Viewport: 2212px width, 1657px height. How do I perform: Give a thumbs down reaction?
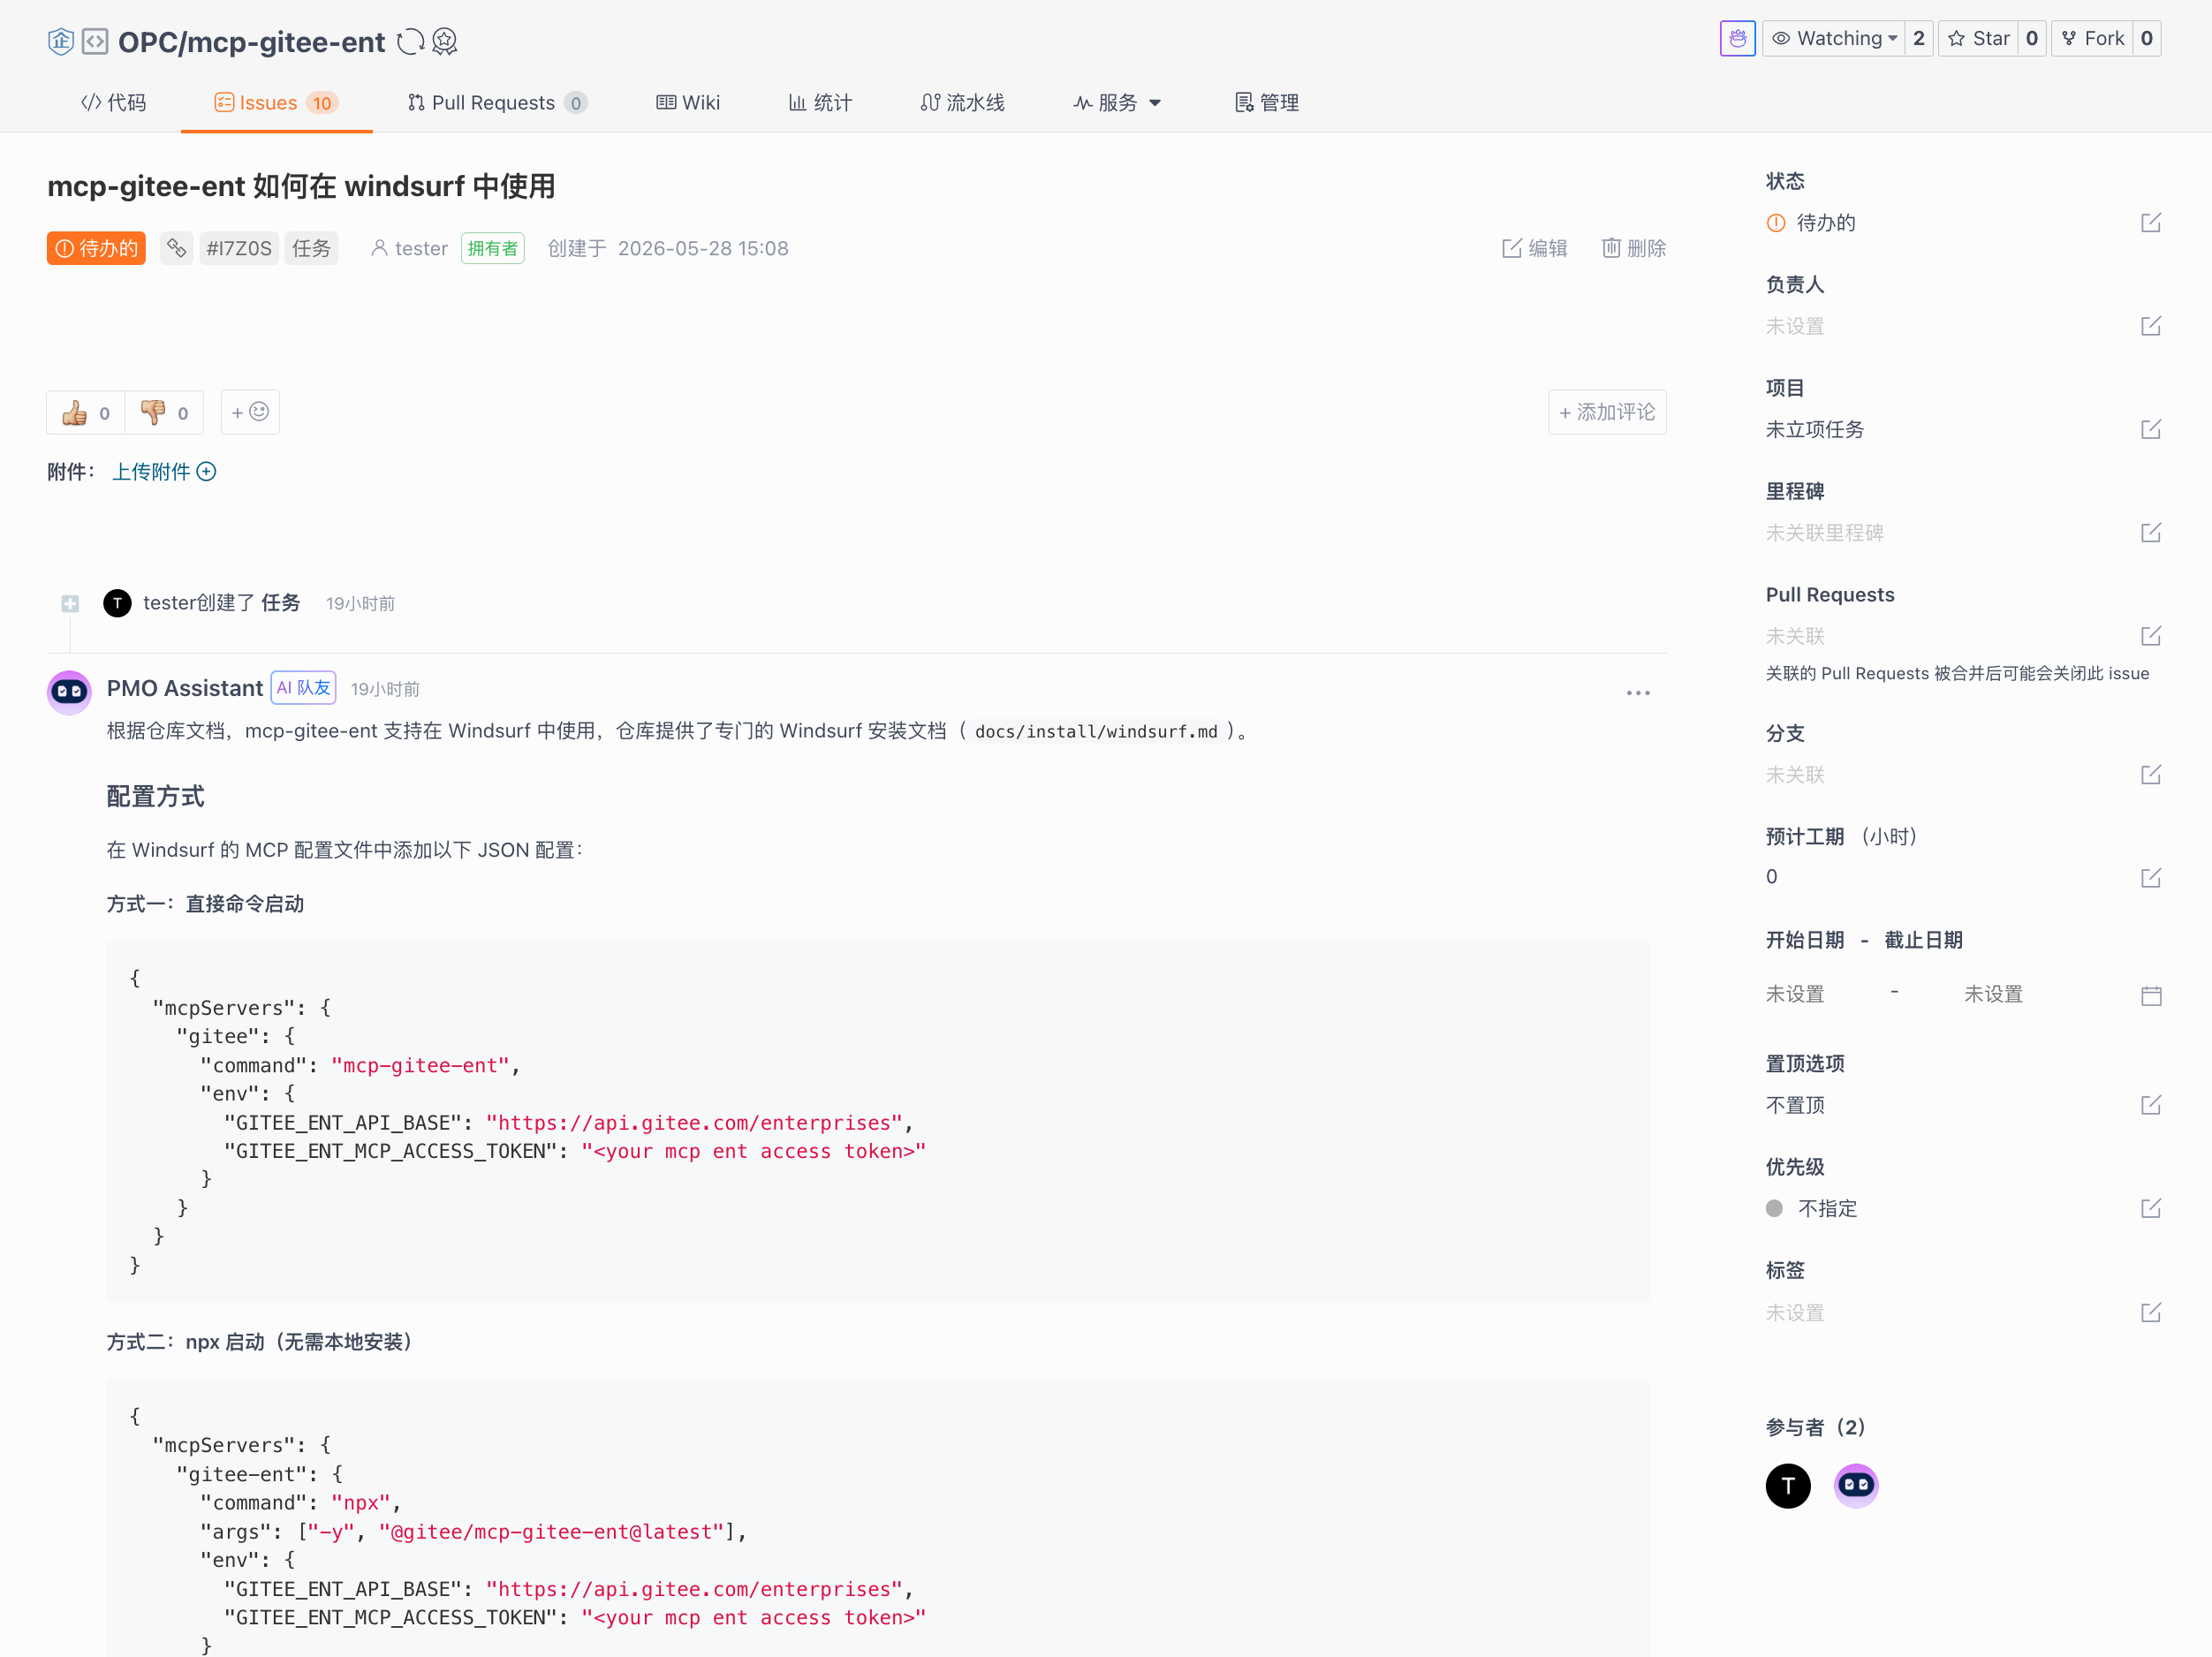pyautogui.click(x=164, y=413)
